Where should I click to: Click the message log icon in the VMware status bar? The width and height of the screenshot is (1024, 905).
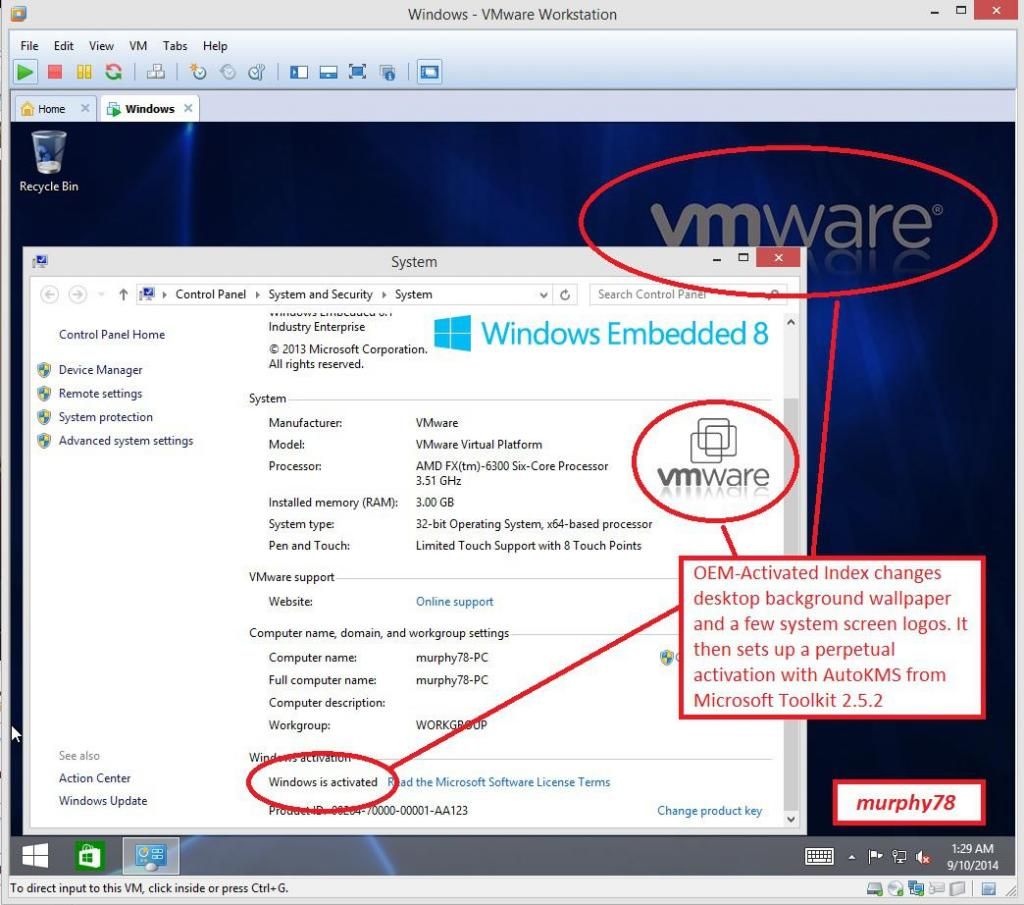pos(989,889)
